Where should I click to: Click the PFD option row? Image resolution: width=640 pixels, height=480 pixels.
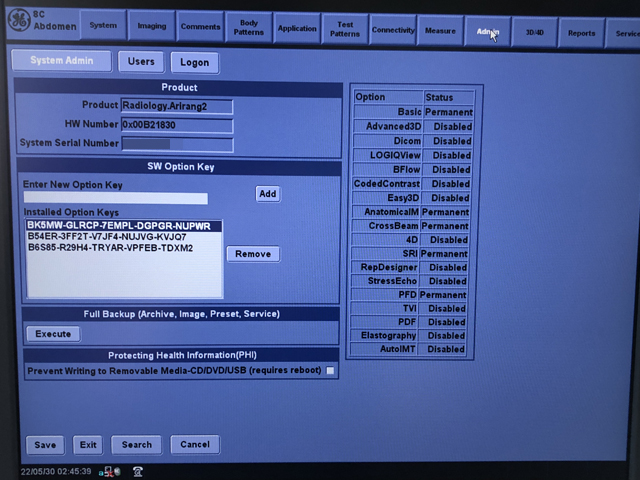click(409, 295)
